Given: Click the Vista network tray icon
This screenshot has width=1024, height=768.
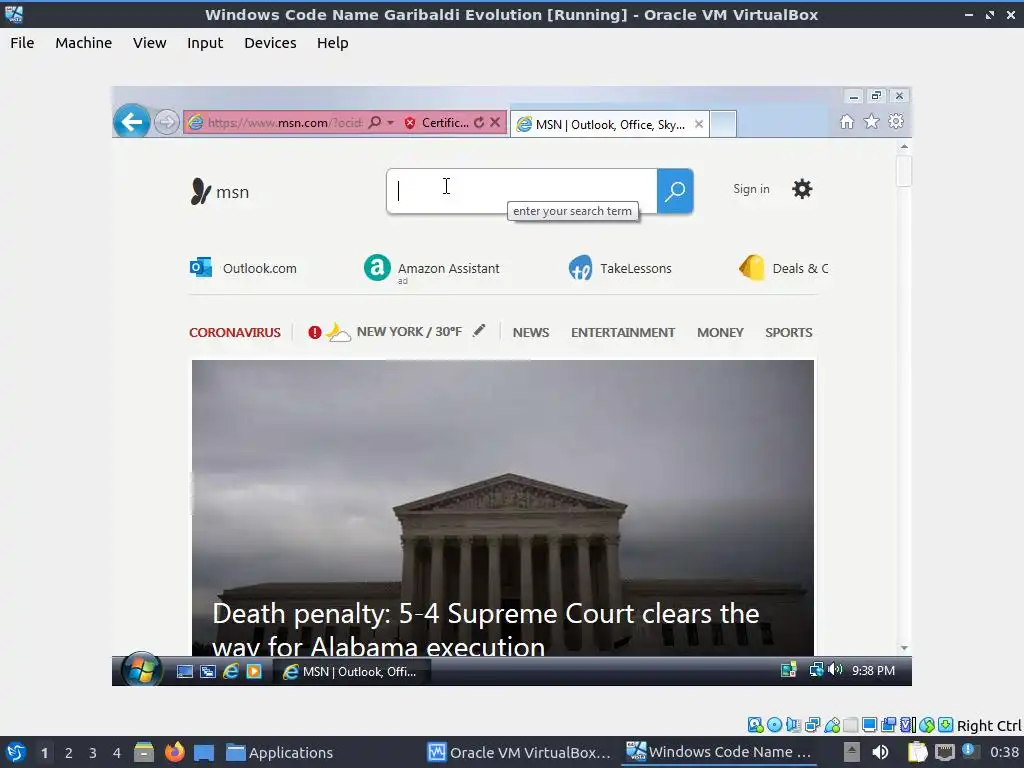Looking at the screenshot, I should click(816, 670).
